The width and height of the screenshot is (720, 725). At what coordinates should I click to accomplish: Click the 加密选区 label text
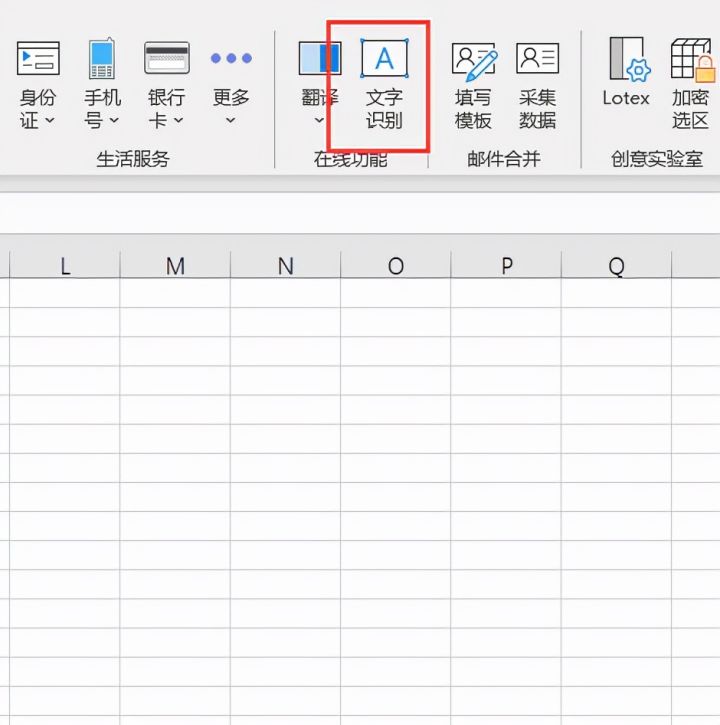tap(690, 109)
